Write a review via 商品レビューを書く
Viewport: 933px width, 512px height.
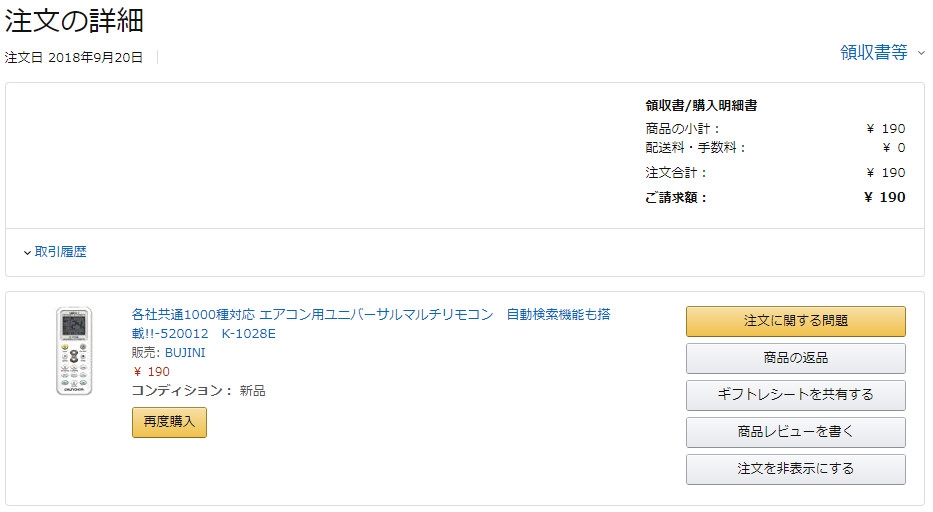795,432
